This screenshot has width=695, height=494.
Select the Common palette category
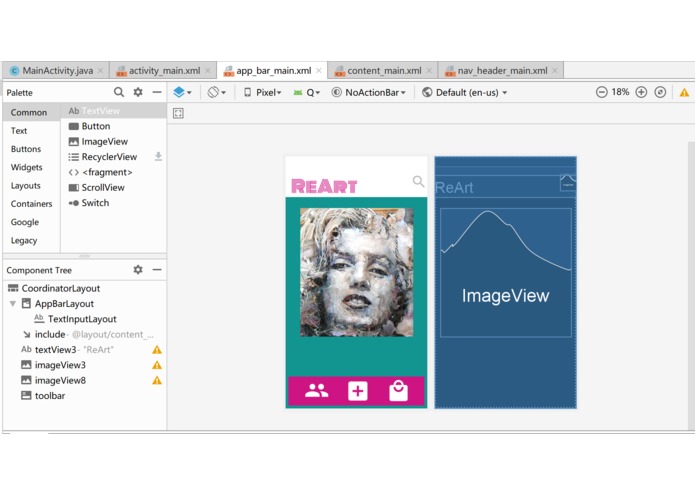click(x=29, y=112)
